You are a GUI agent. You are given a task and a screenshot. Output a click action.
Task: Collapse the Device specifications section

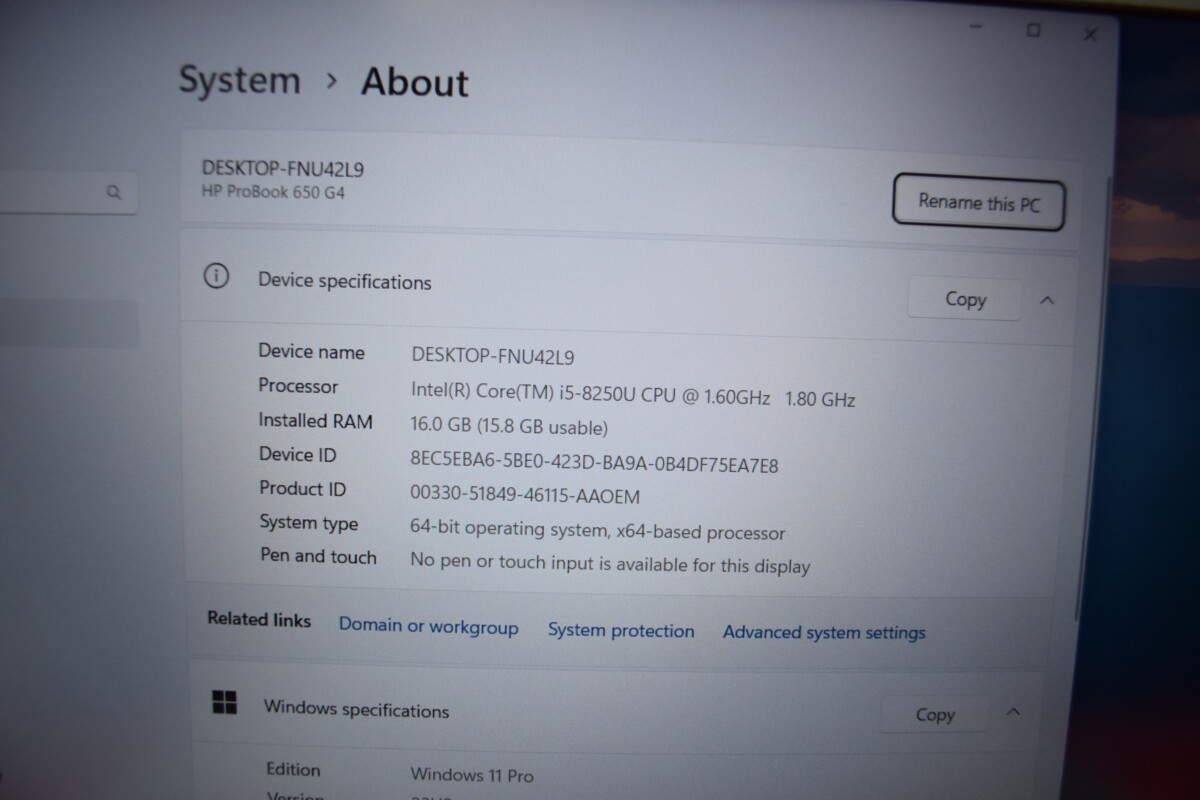pyautogui.click(x=1047, y=300)
